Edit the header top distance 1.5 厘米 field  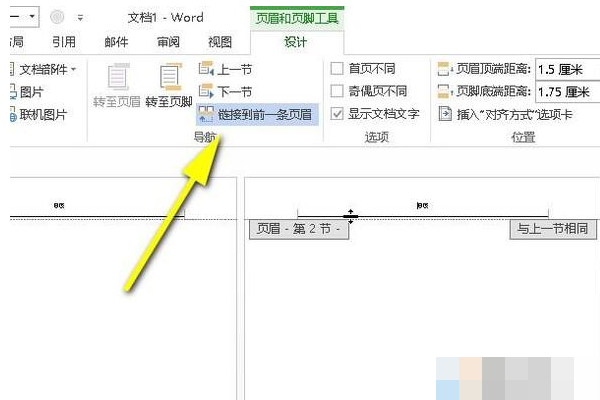pyautogui.click(x=567, y=69)
